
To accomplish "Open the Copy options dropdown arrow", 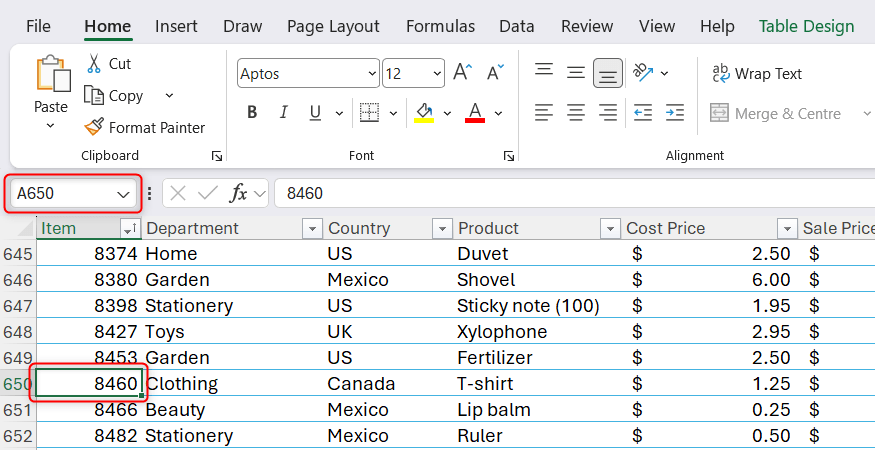I will point(169,95).
